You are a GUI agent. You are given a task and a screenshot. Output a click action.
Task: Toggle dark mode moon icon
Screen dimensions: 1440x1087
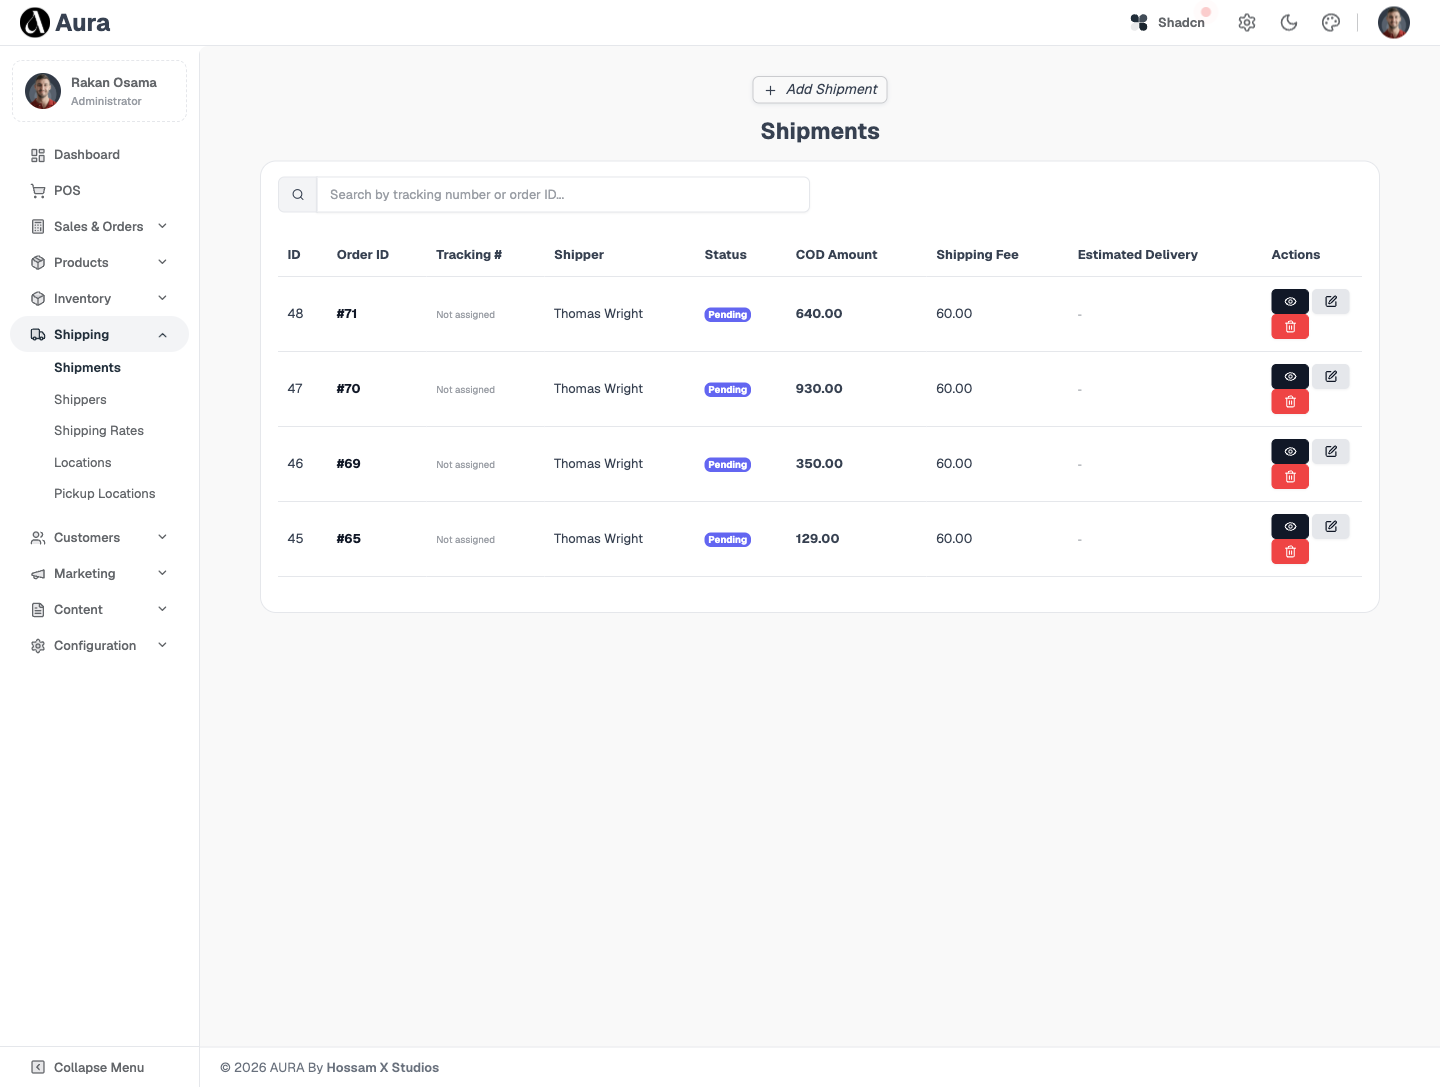click(x=1289, y=22)
